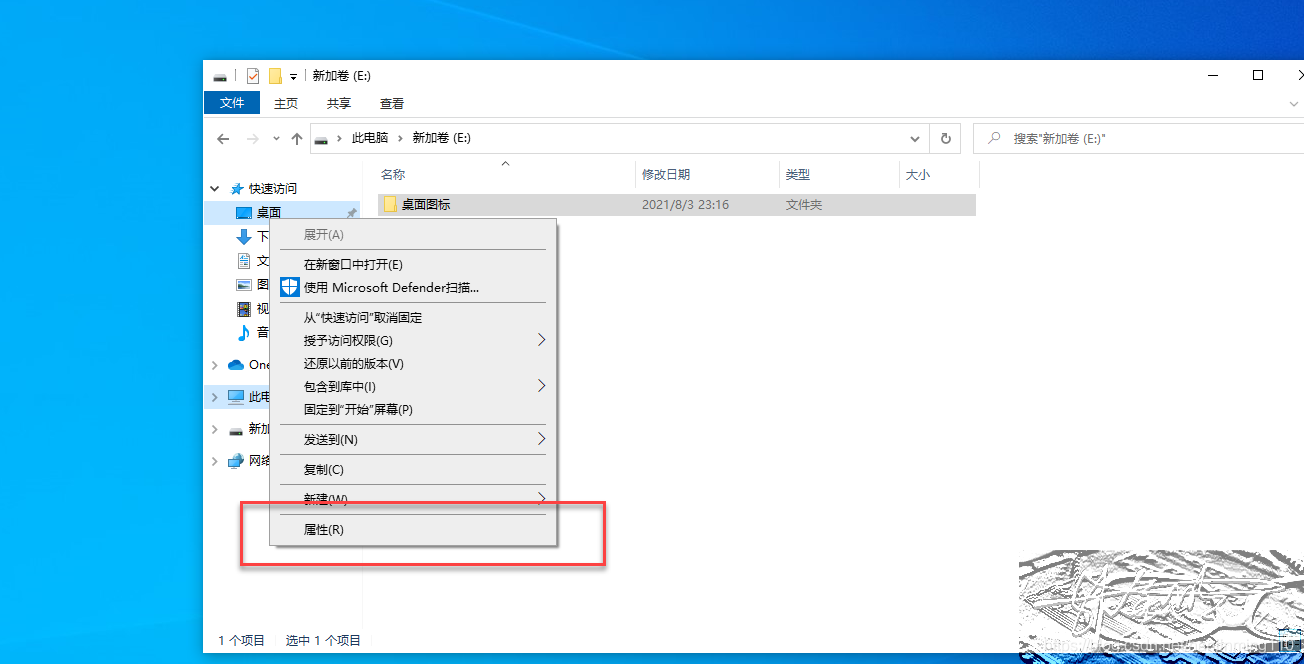
Task: Click 新加卷 (E:) in address bar path
Action: coord(442,139)
